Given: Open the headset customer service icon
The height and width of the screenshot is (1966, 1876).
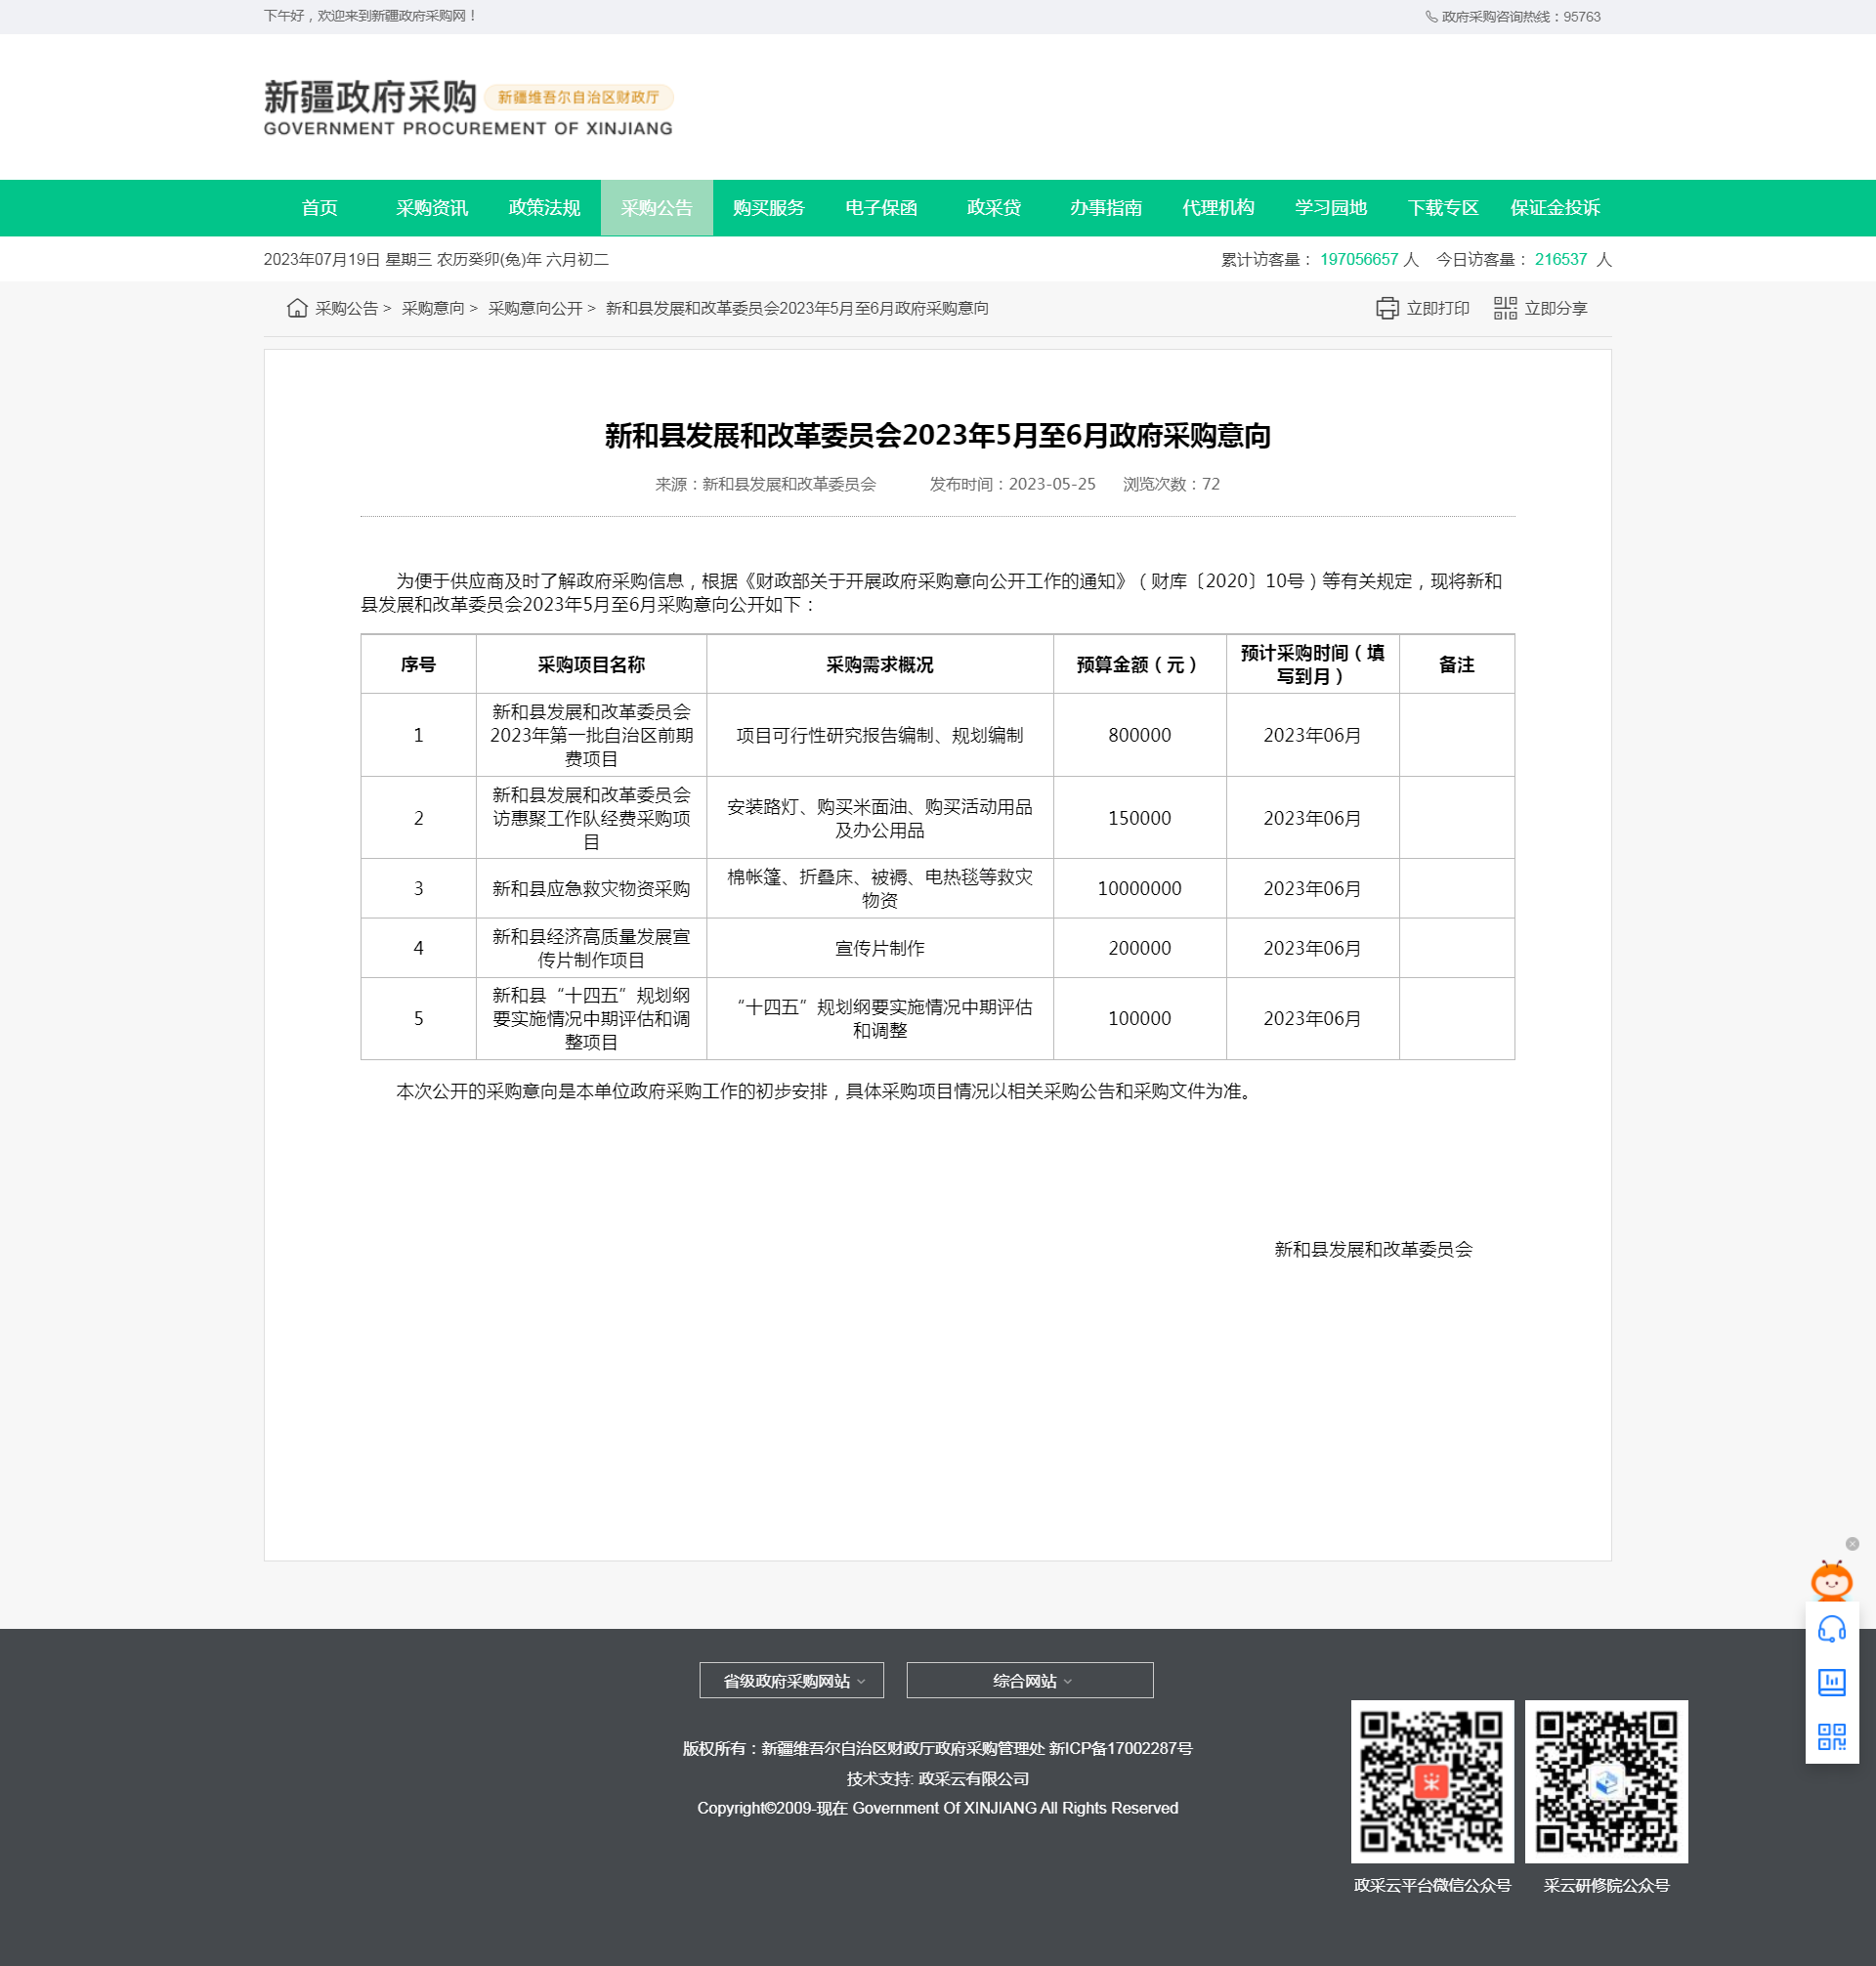Looking at the screenshot, I should pyautogui.click(x=1831, y=1630).
